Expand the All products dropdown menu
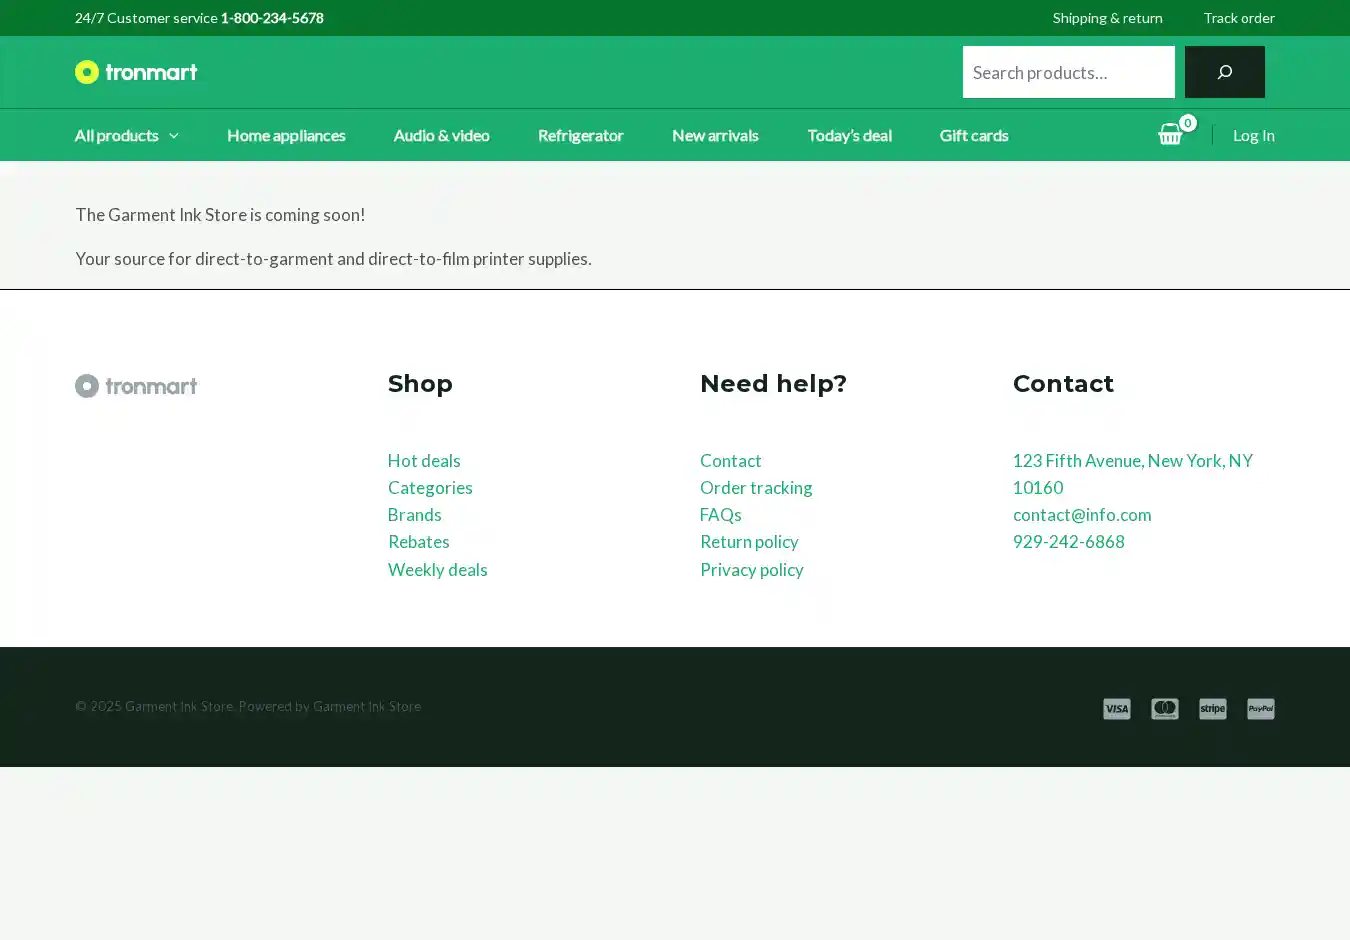 [126, 135]
